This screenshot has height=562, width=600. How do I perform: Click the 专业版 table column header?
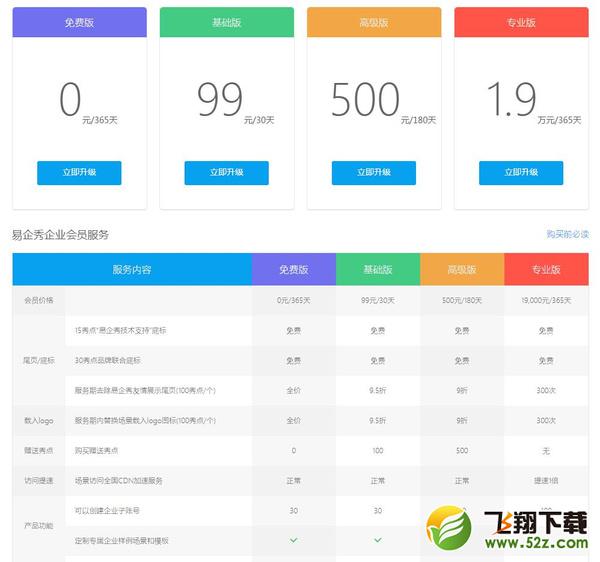(x=546, y=269)
